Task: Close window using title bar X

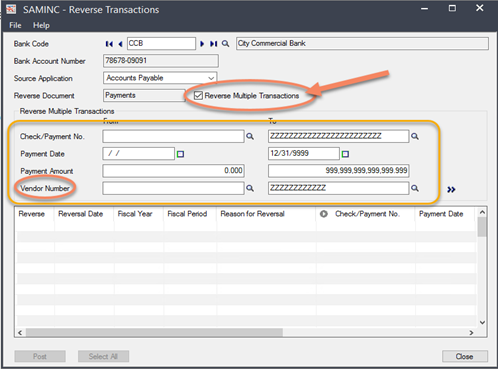Action: [480, 8]
